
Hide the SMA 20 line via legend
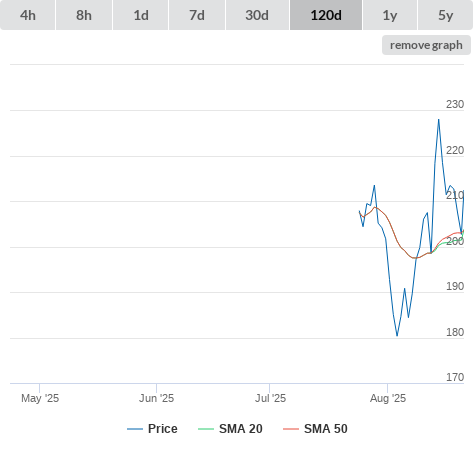(241, 429)
